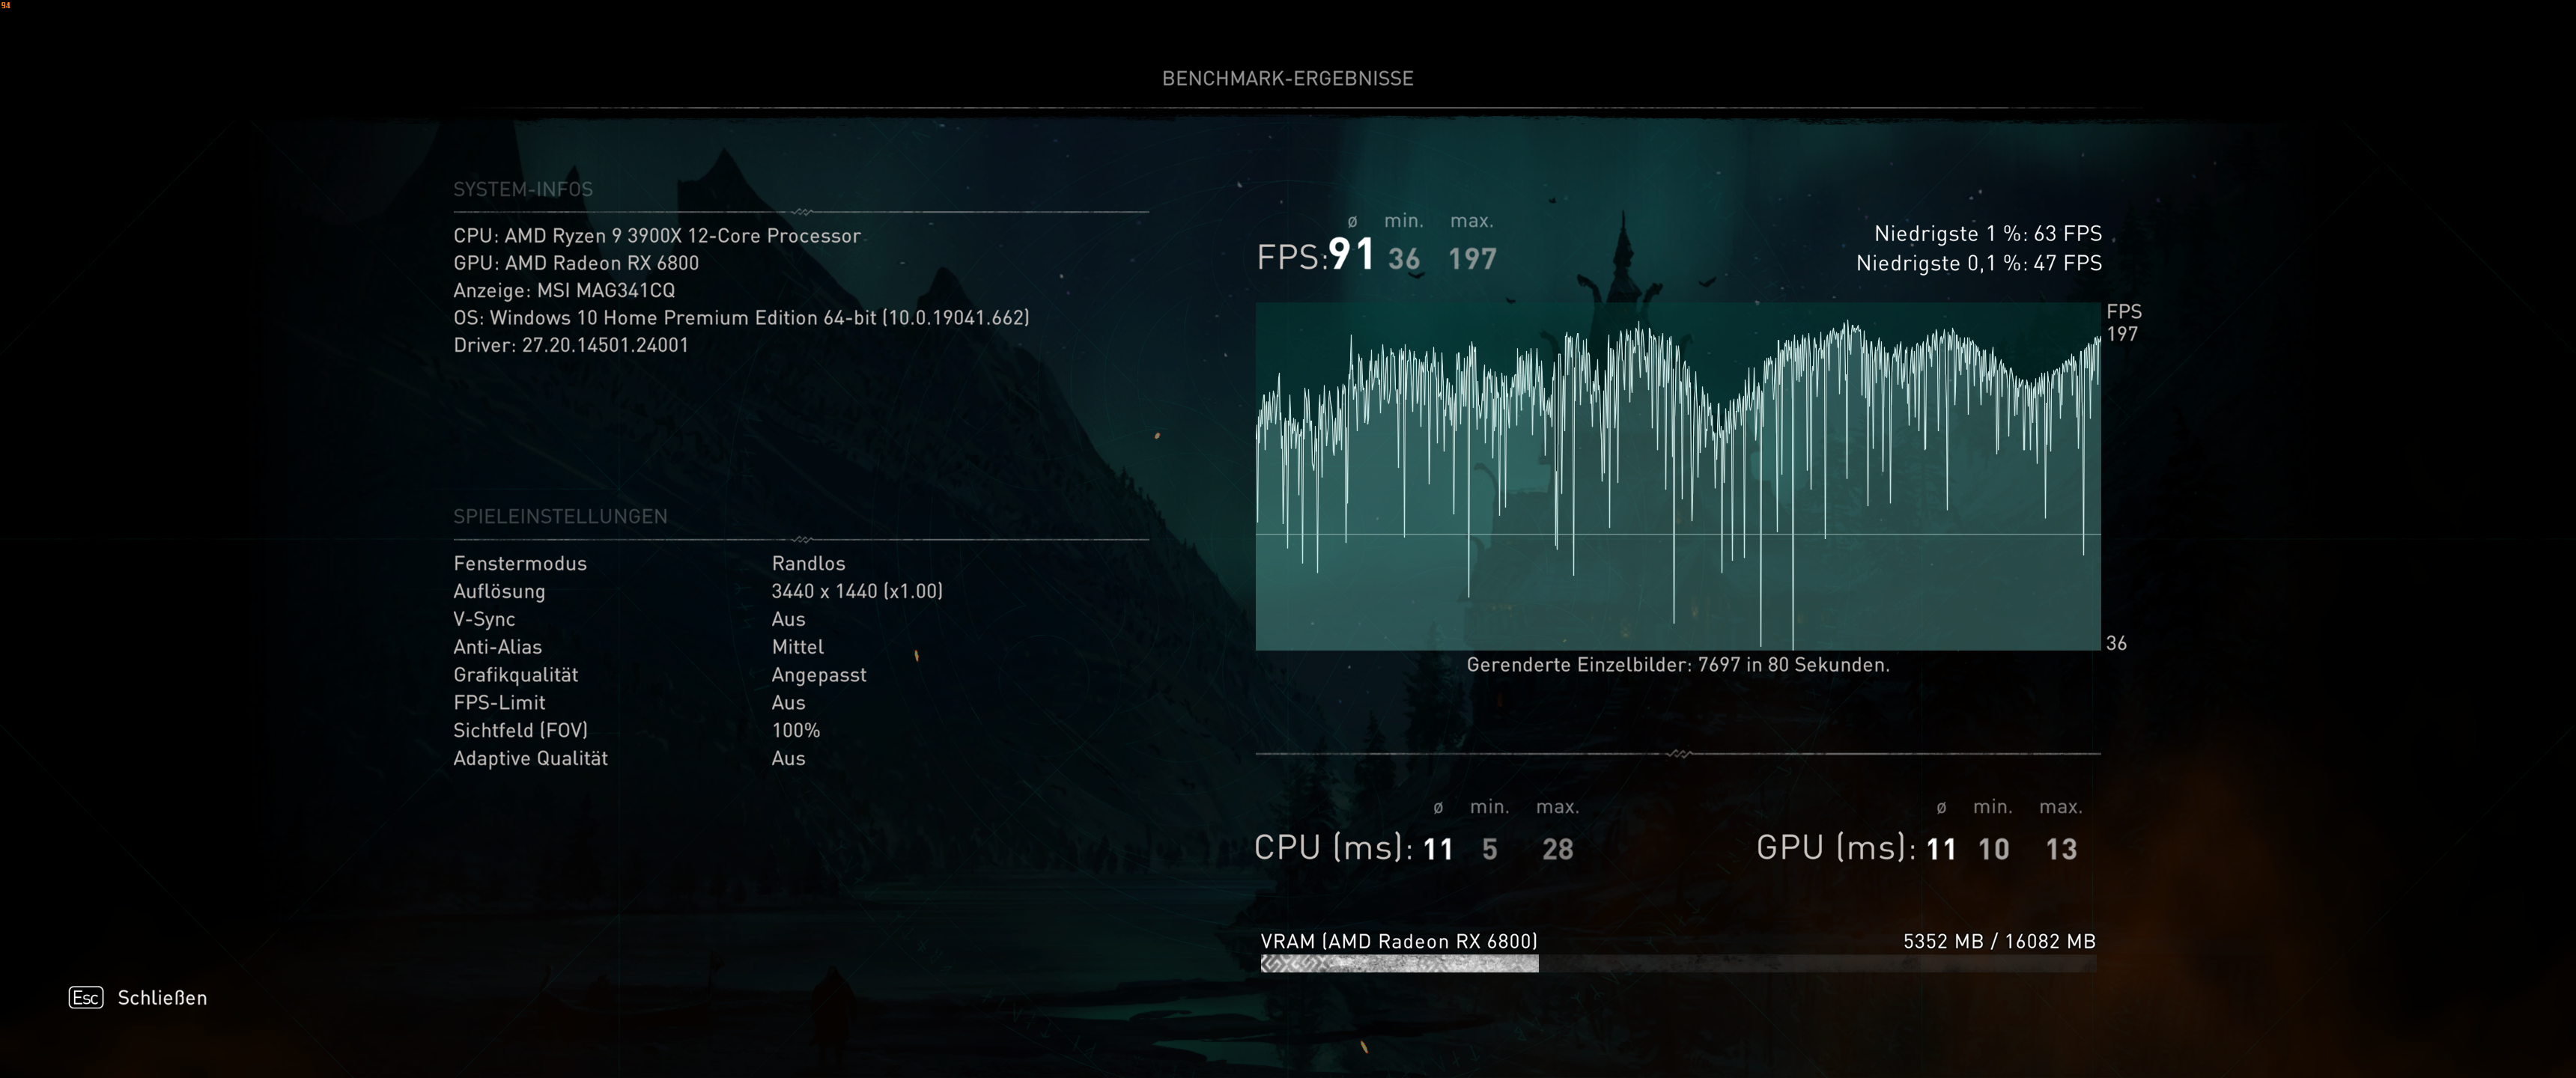Click the V-Sync Aus setting value

pos(788,619)
